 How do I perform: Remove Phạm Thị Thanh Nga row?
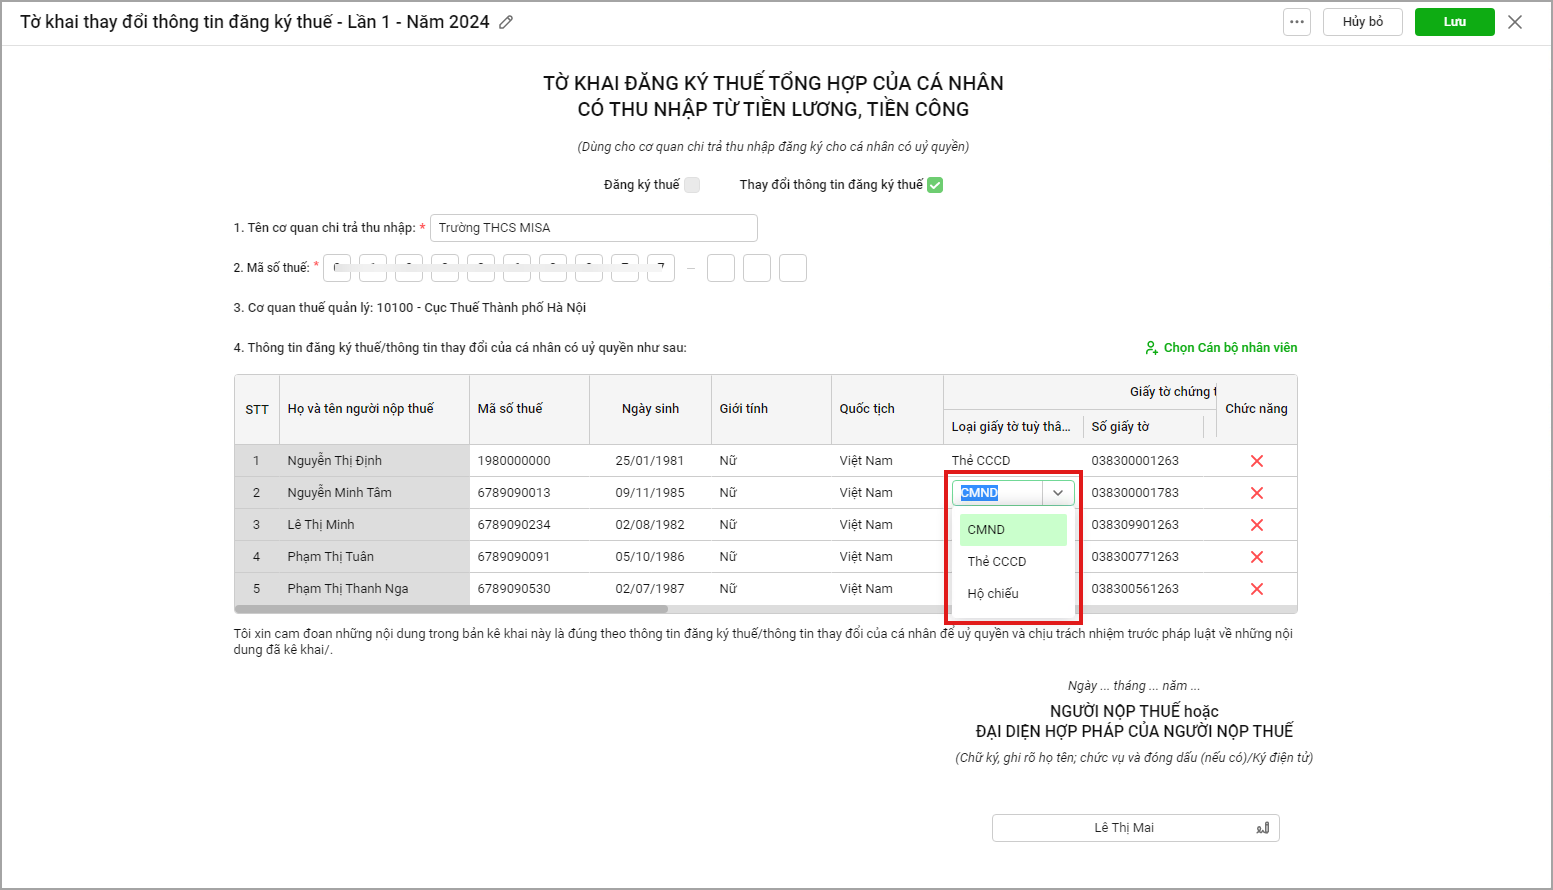(x=1256, y=589)
